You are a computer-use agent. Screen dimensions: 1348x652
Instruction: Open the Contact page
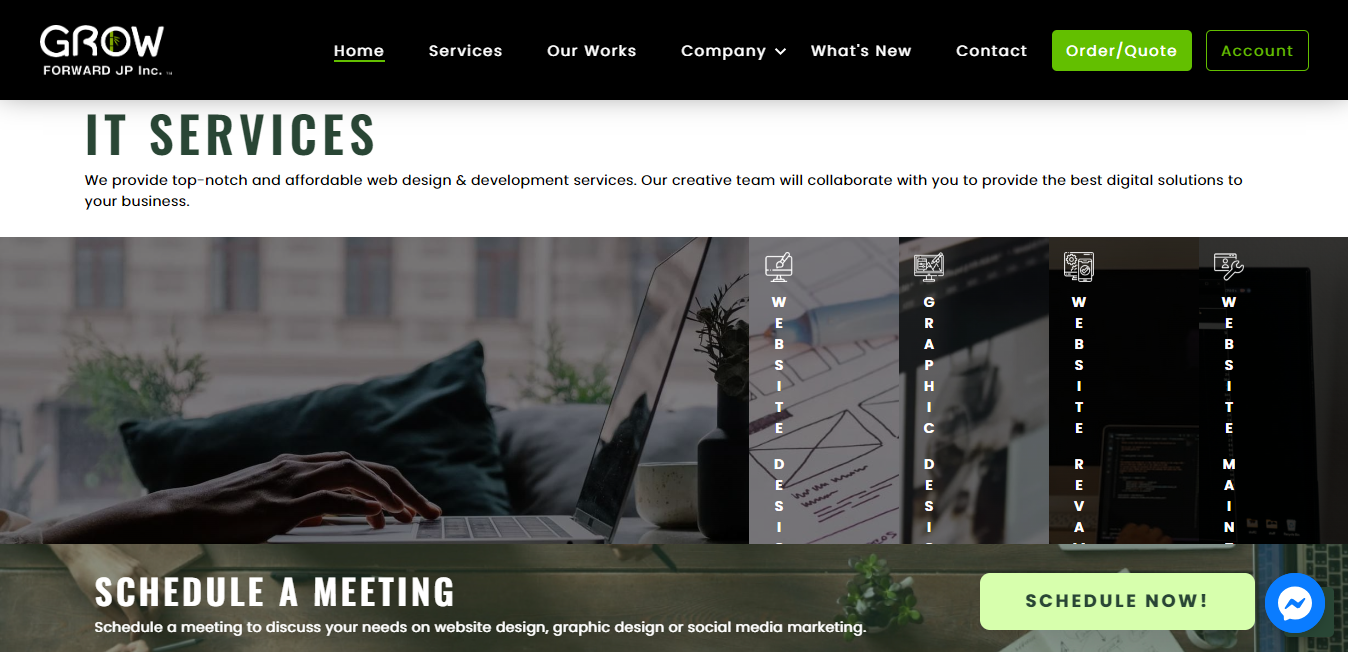click(992, 51)
